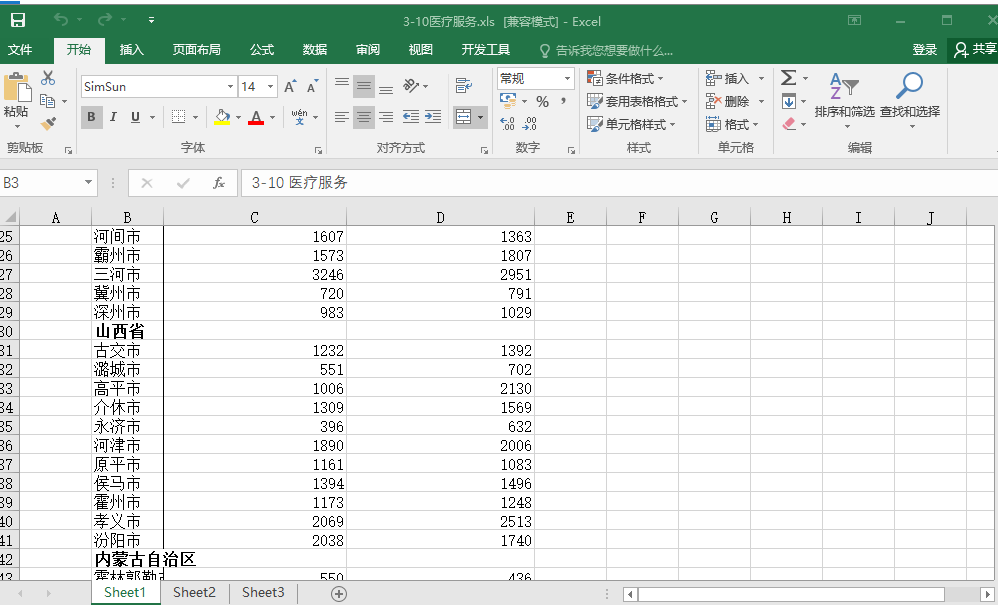Viewport: 998px width, 605px height.
Task: Click 登录 sign in link
Action: coord(924,50)
